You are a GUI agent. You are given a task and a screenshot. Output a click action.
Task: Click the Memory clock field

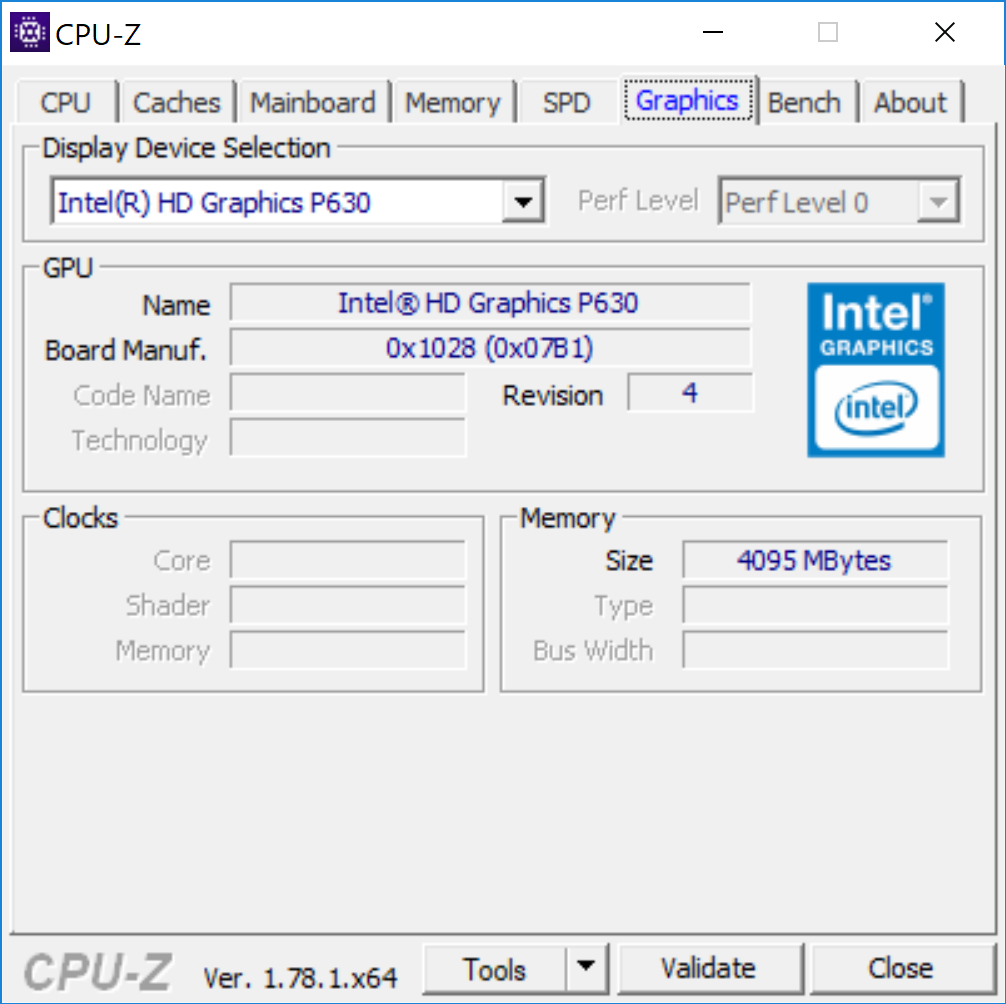[348, 650]
